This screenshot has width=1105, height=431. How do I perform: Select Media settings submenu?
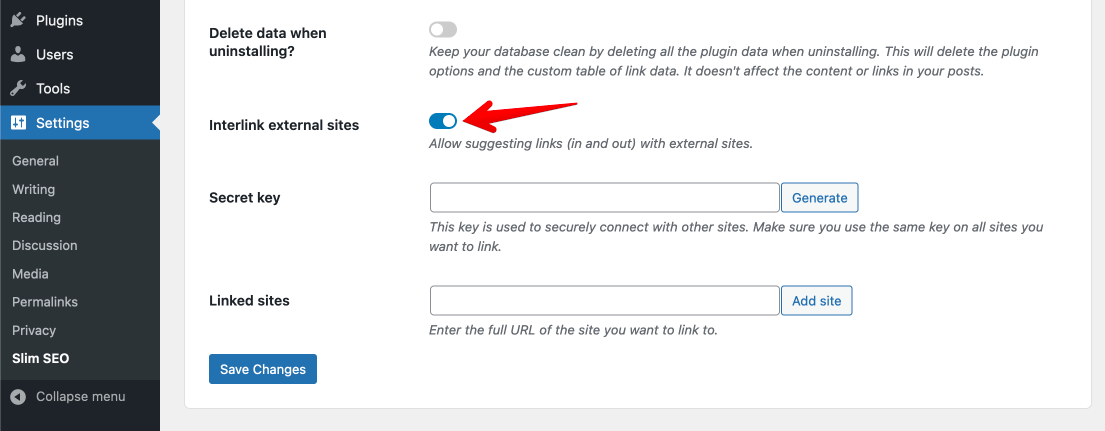30,273
